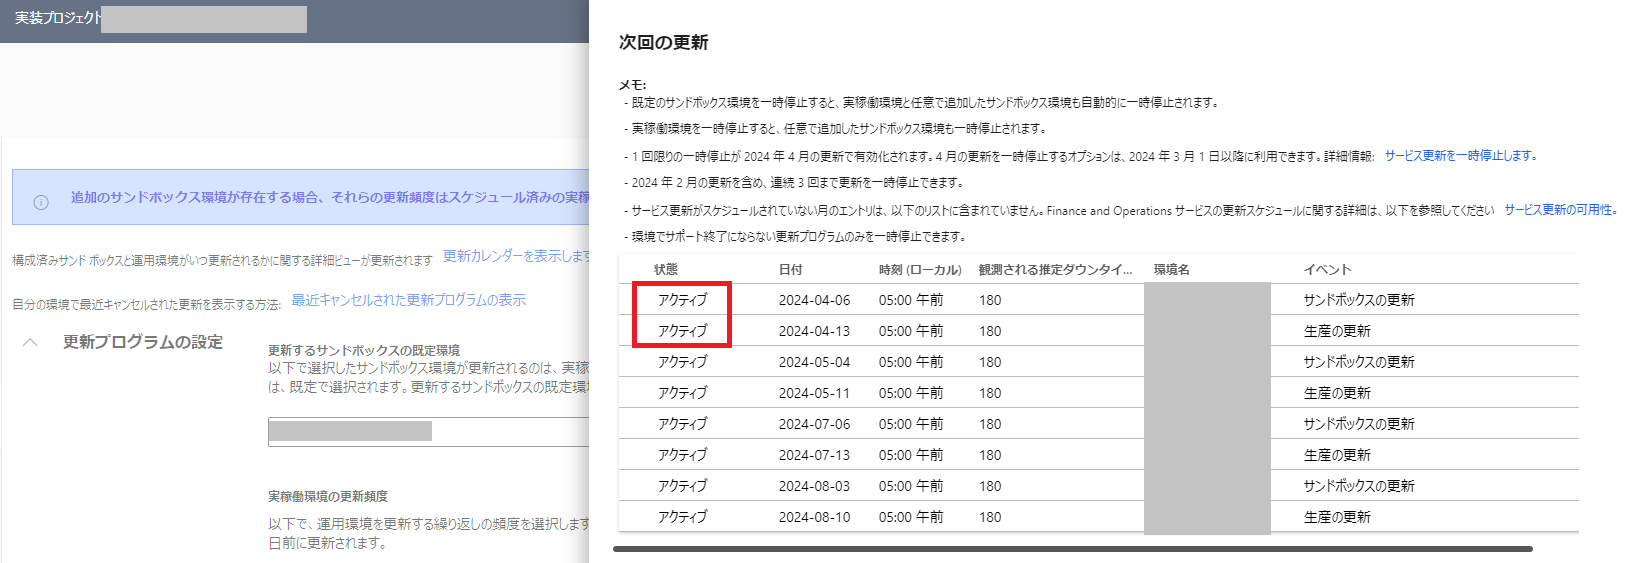Click the horizontal scrollbar under the update table
This screenshot has width=1626, height=563.
pos(1072,548)
